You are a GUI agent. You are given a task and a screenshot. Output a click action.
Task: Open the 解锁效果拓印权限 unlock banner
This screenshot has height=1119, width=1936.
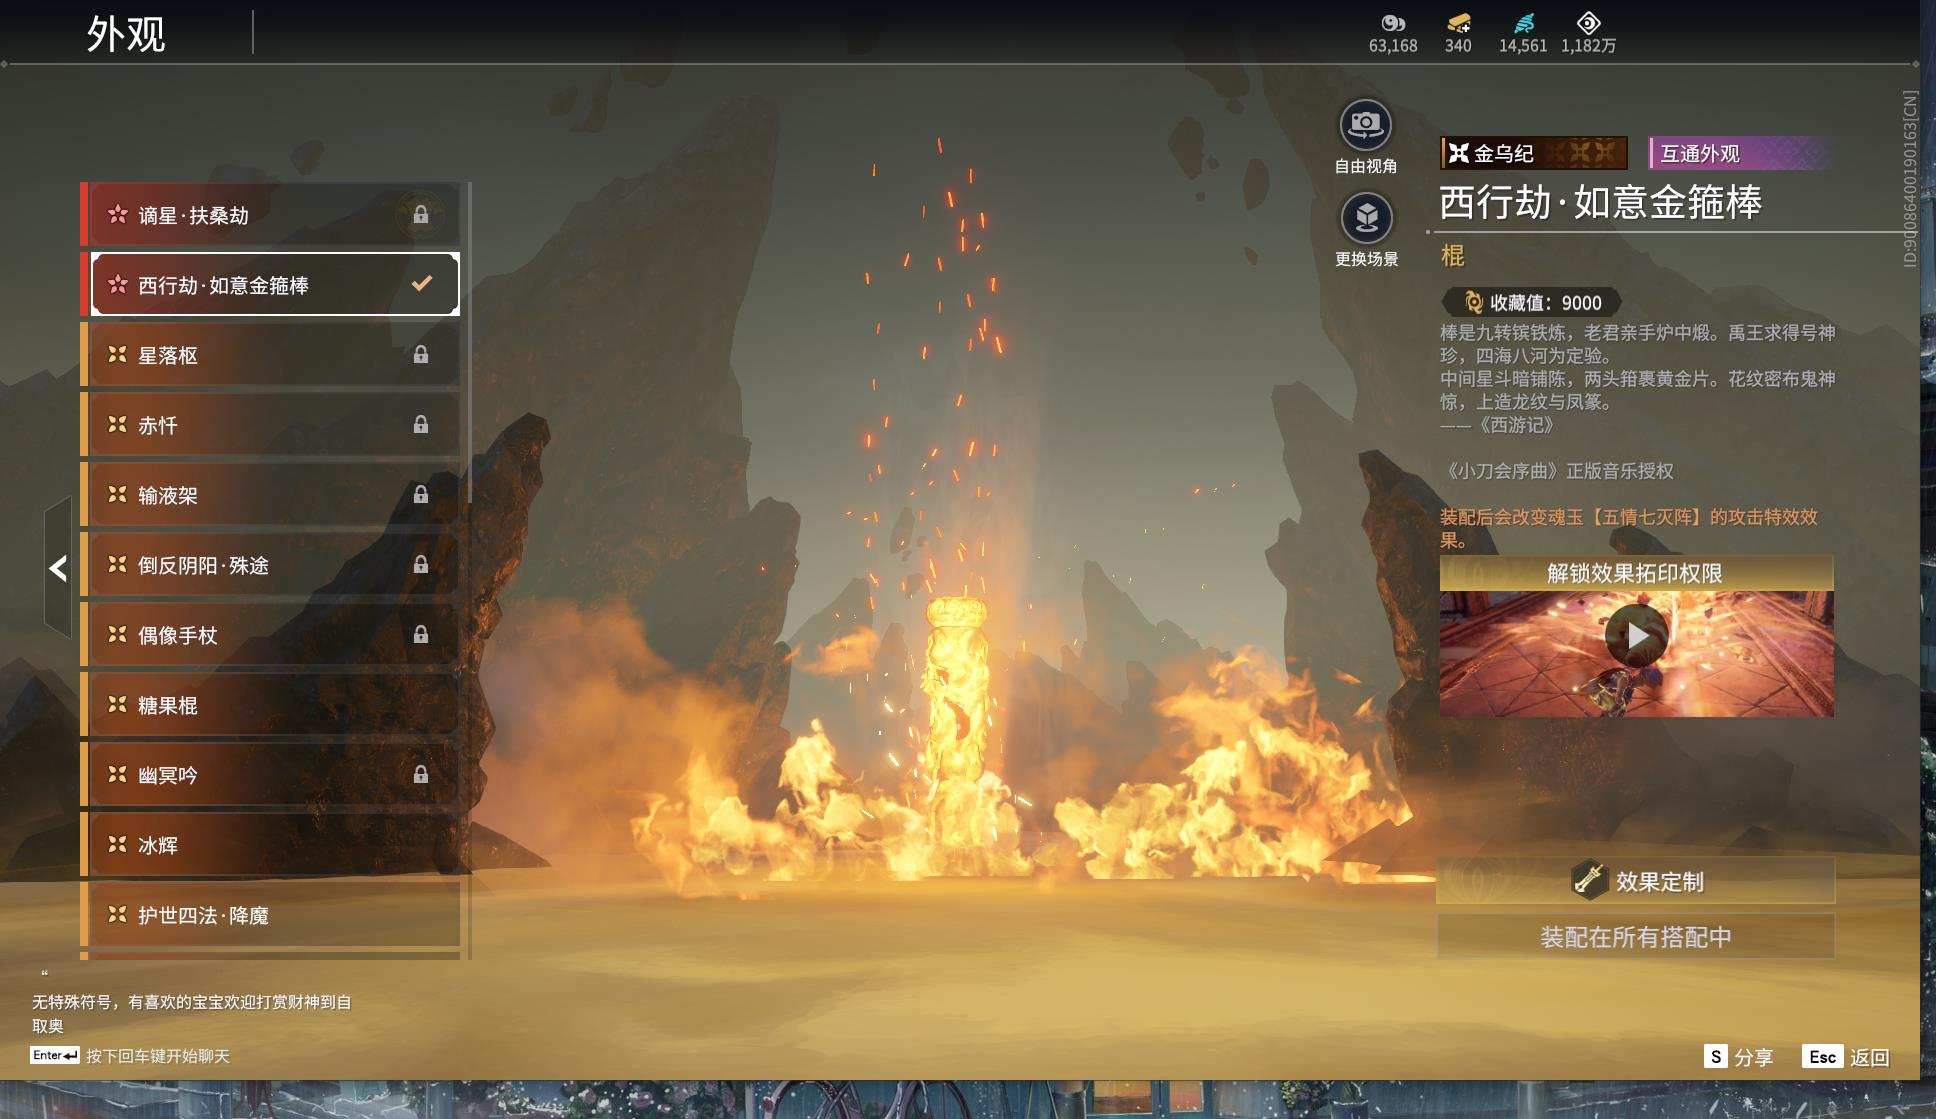click(x=1636, y=573)
